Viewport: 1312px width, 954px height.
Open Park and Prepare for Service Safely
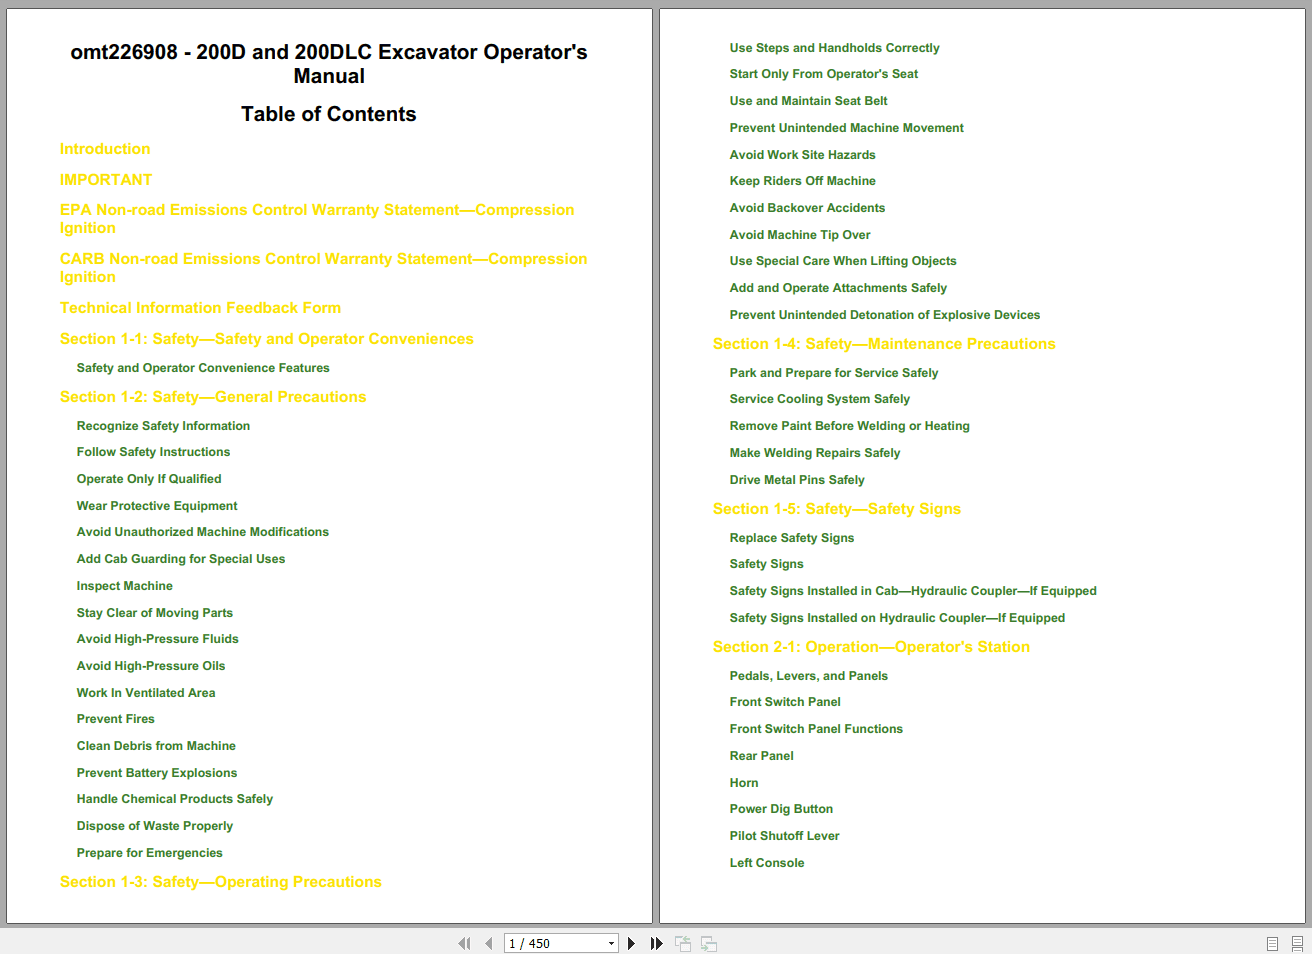pos(834,373)
